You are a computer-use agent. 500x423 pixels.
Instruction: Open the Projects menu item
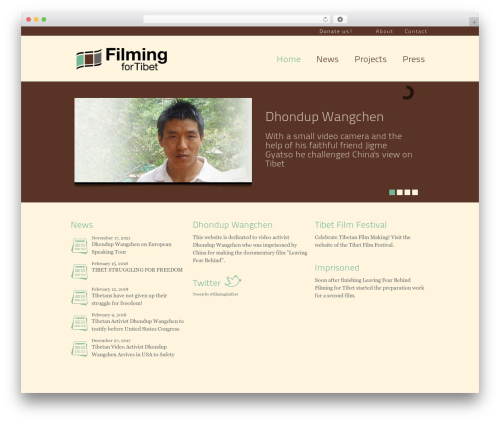pyautogui.click(x=370, y=59)
